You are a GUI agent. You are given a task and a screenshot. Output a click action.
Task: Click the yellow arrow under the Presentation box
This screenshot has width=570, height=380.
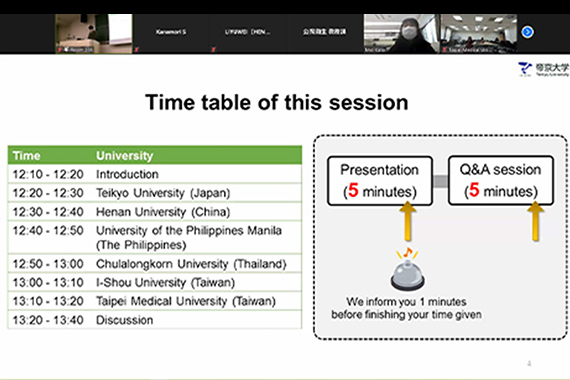[408, 221]
